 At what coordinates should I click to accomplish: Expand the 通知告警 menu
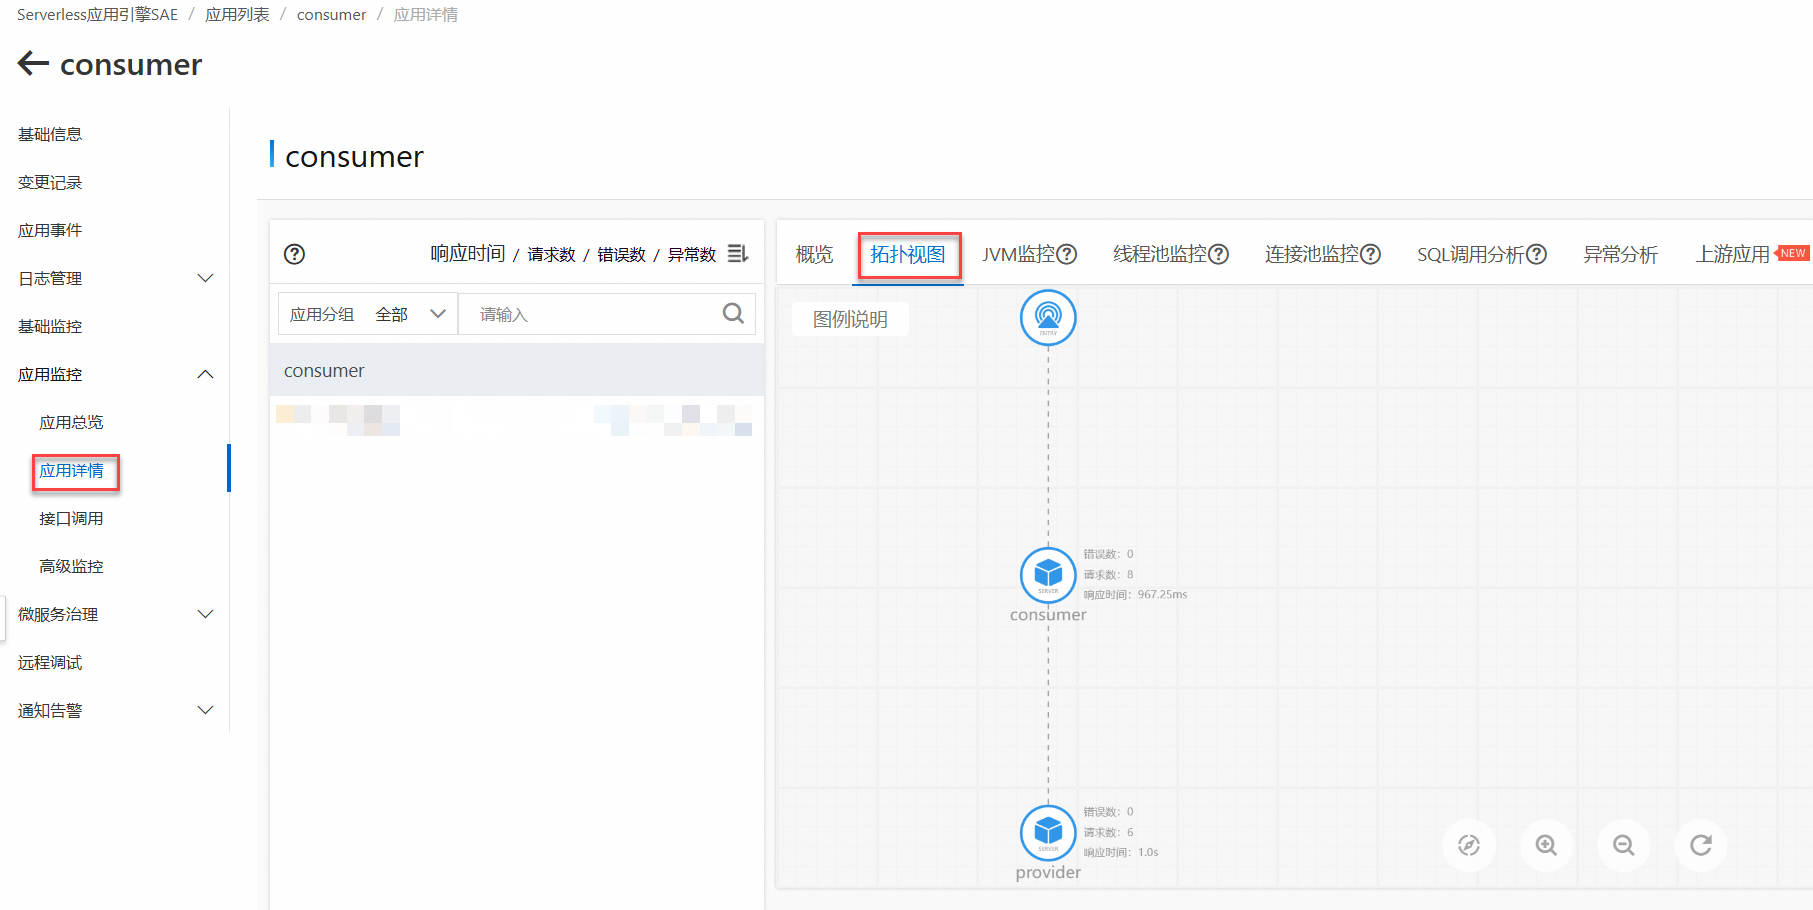(205, 710)
